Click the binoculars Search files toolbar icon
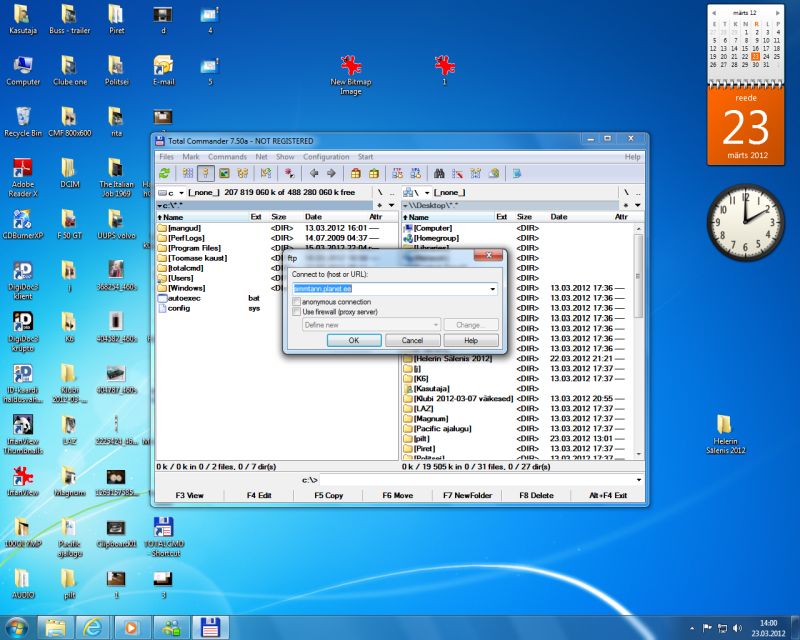The image size is (800, 640). [439, 173]
